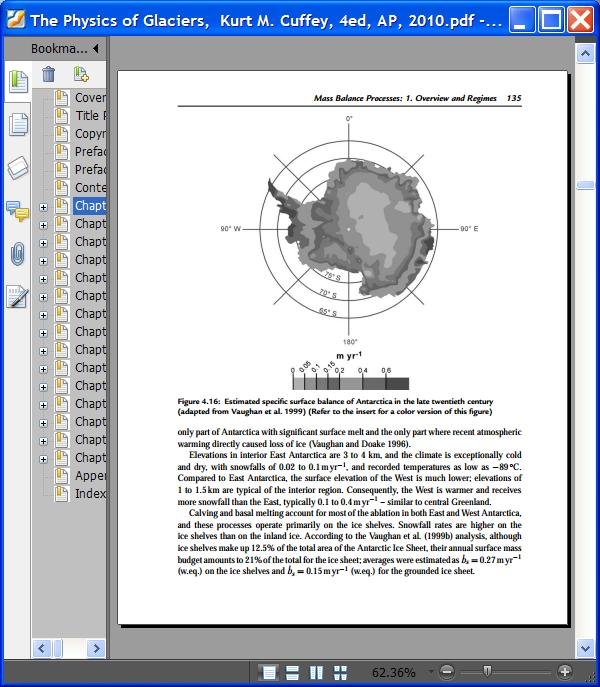The width and height of the screenshot is (600, 687).
Task: Open the second Preface bookmark
Action: click(x=90, y=170)
